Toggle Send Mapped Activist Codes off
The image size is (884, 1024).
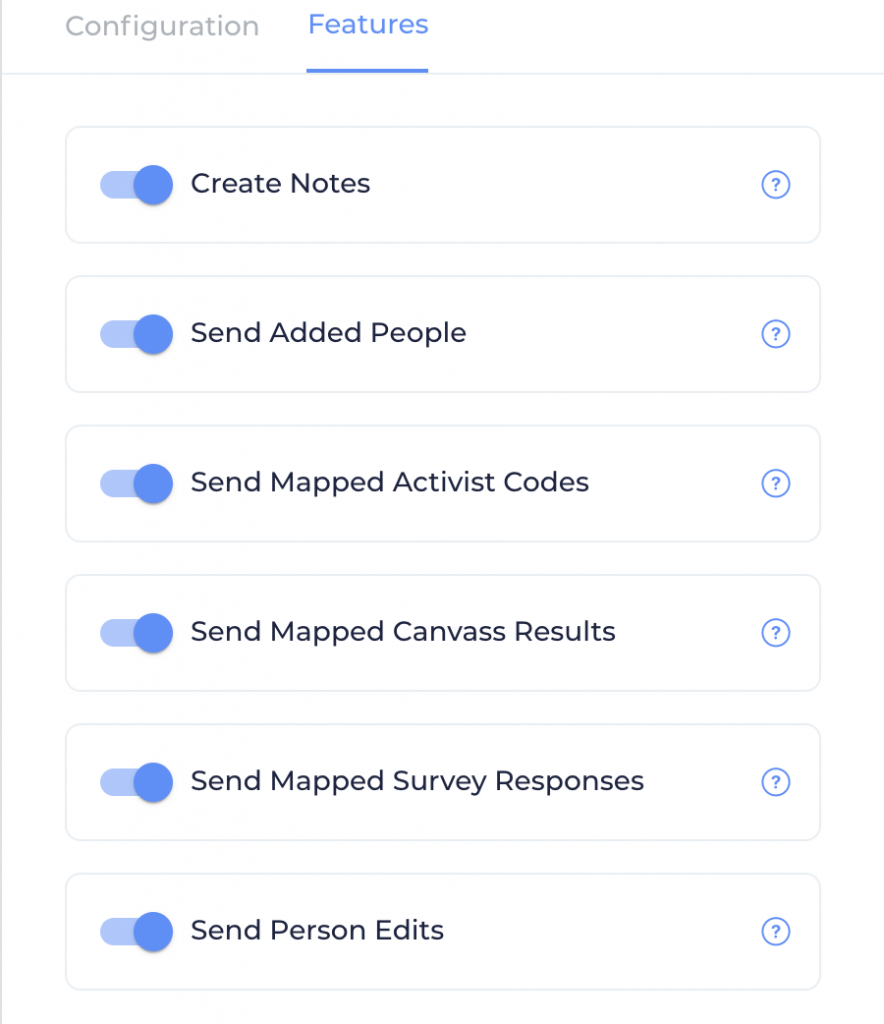click(x=136, y=483)
